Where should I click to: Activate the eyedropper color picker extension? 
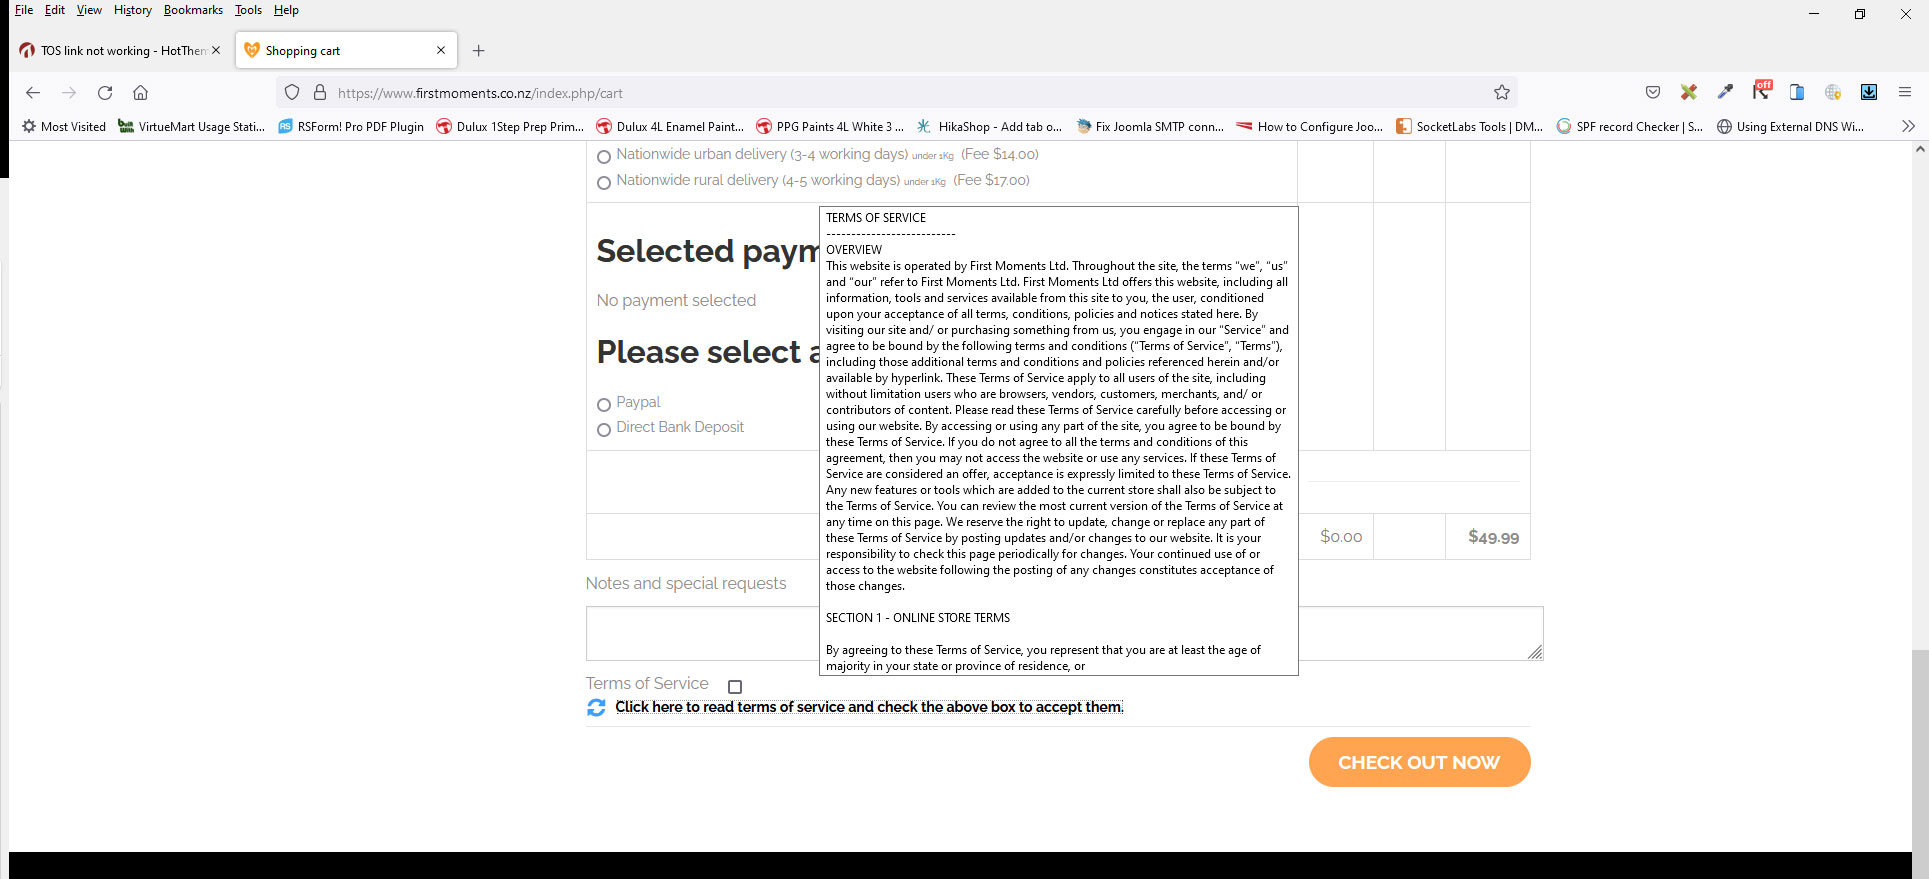(x=1725, y=92)
